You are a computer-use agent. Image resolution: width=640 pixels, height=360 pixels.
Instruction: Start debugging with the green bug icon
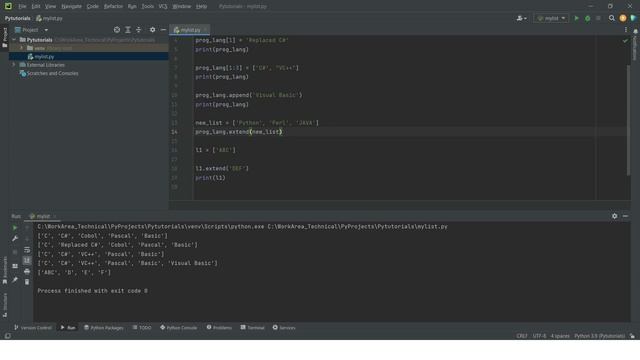587,18
